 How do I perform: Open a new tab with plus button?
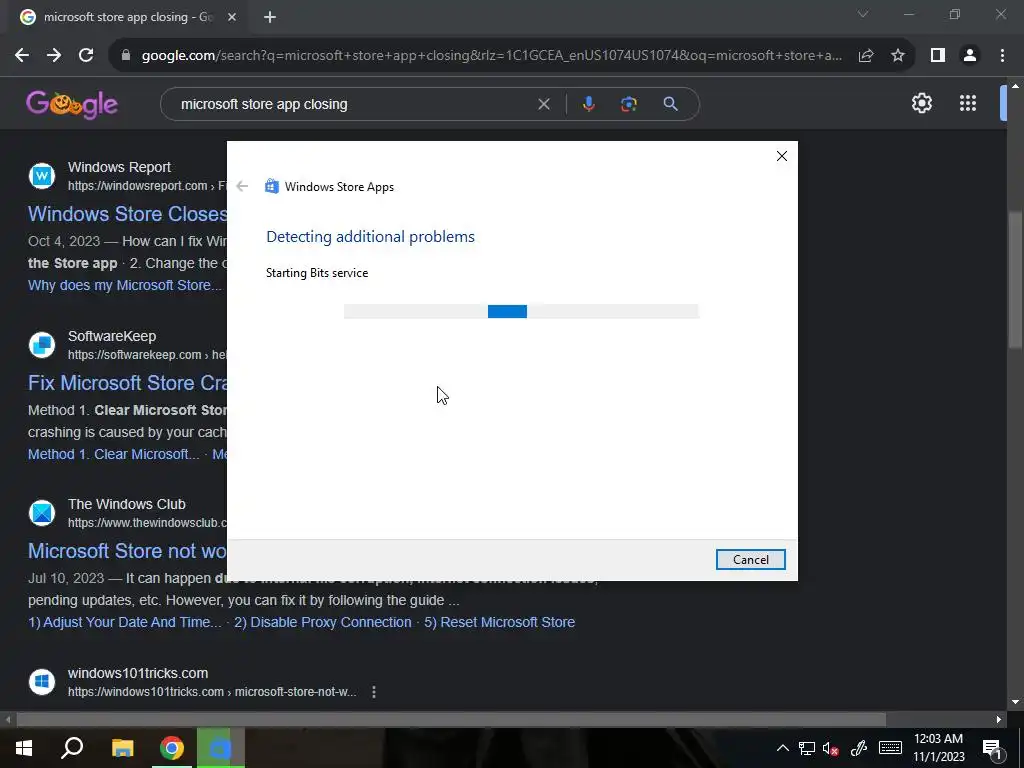point(270,18)
